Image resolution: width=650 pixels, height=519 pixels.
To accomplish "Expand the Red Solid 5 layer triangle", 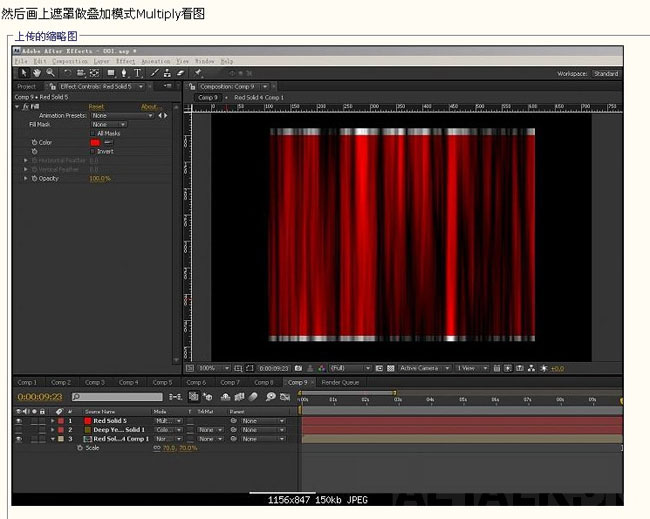I will point(53,421).
